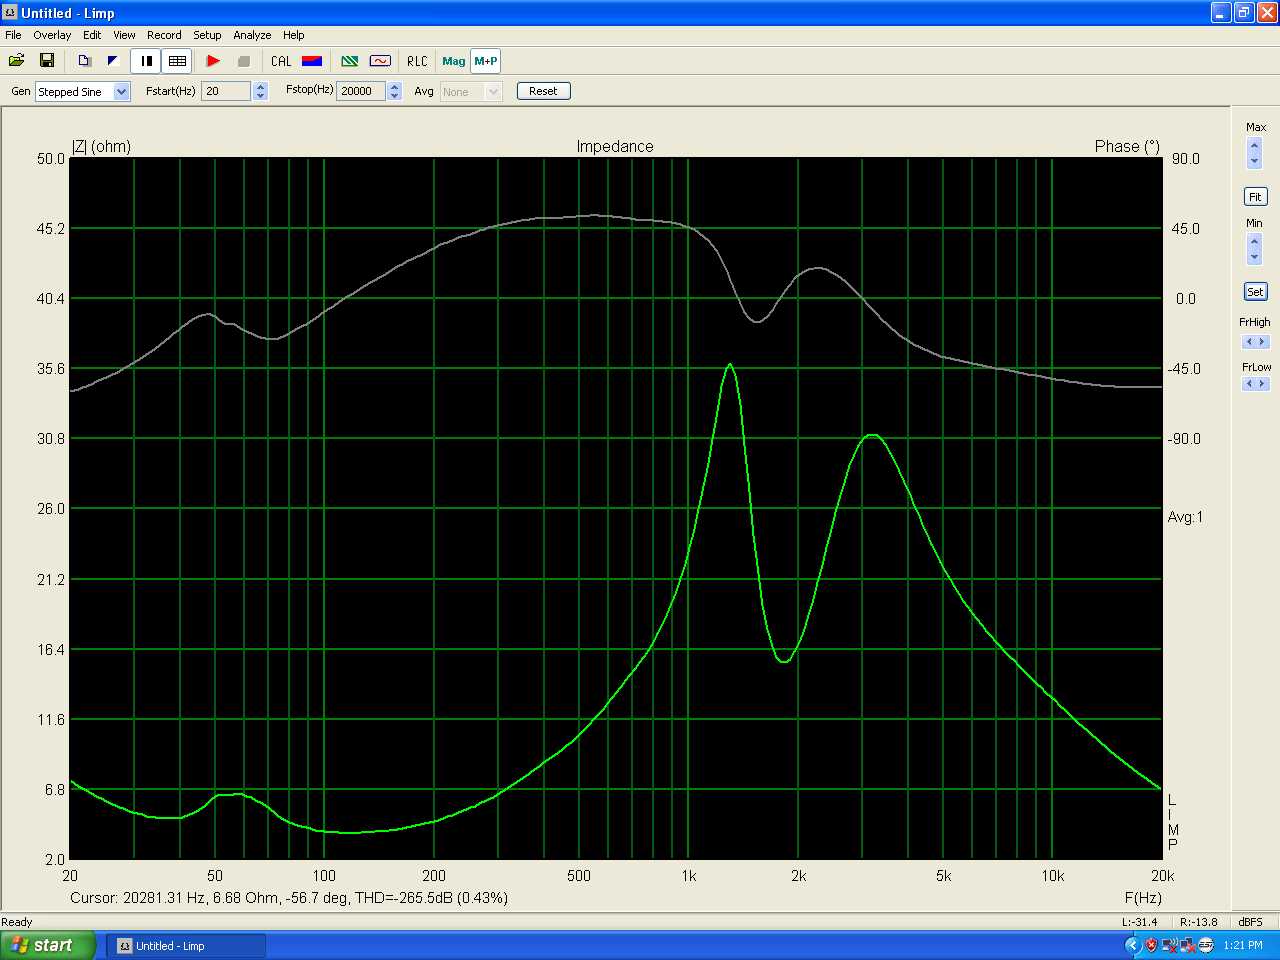The height and width of the screenshot is (960, 1280).
Task: Expand hidden tray icons arrow
Action: coord(1133,945)
